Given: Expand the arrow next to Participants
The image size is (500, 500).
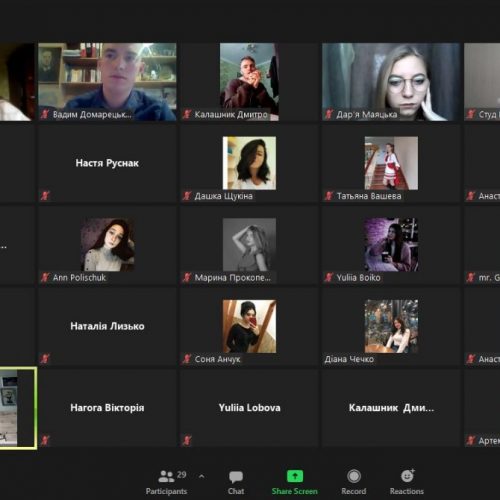Looking at the screenshot, I should (x=201, y=476).
